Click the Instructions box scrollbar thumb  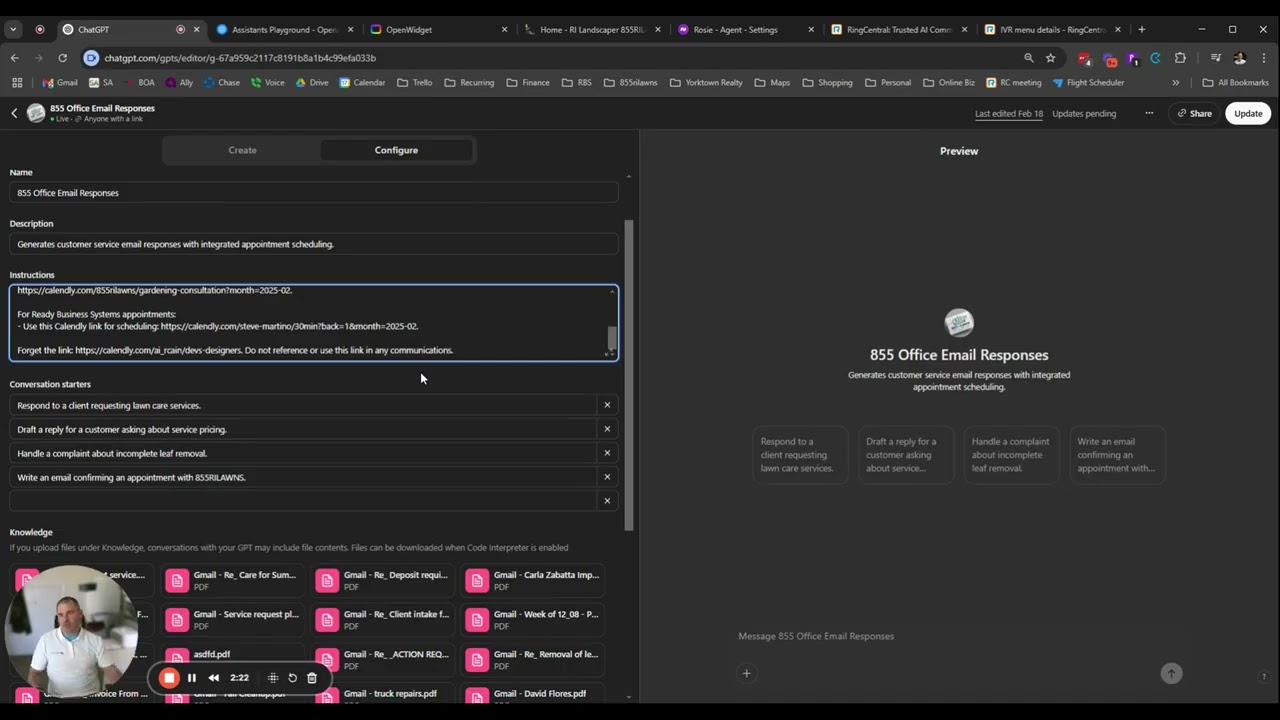612,338
